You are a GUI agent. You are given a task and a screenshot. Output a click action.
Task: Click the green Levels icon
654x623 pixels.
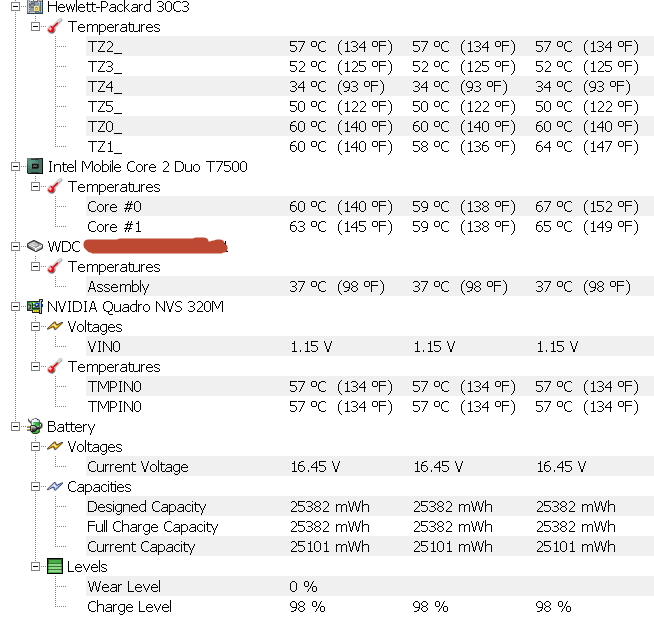(x=55, y=566)
